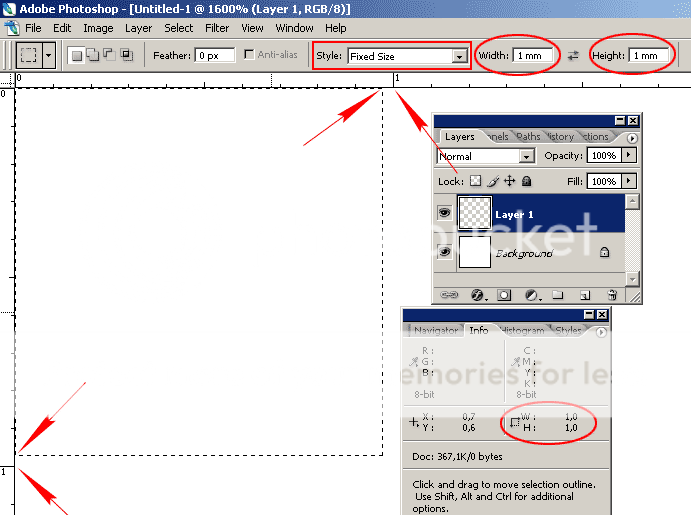Select the Layer 1 thumbnail

click(x=475, y=213)
